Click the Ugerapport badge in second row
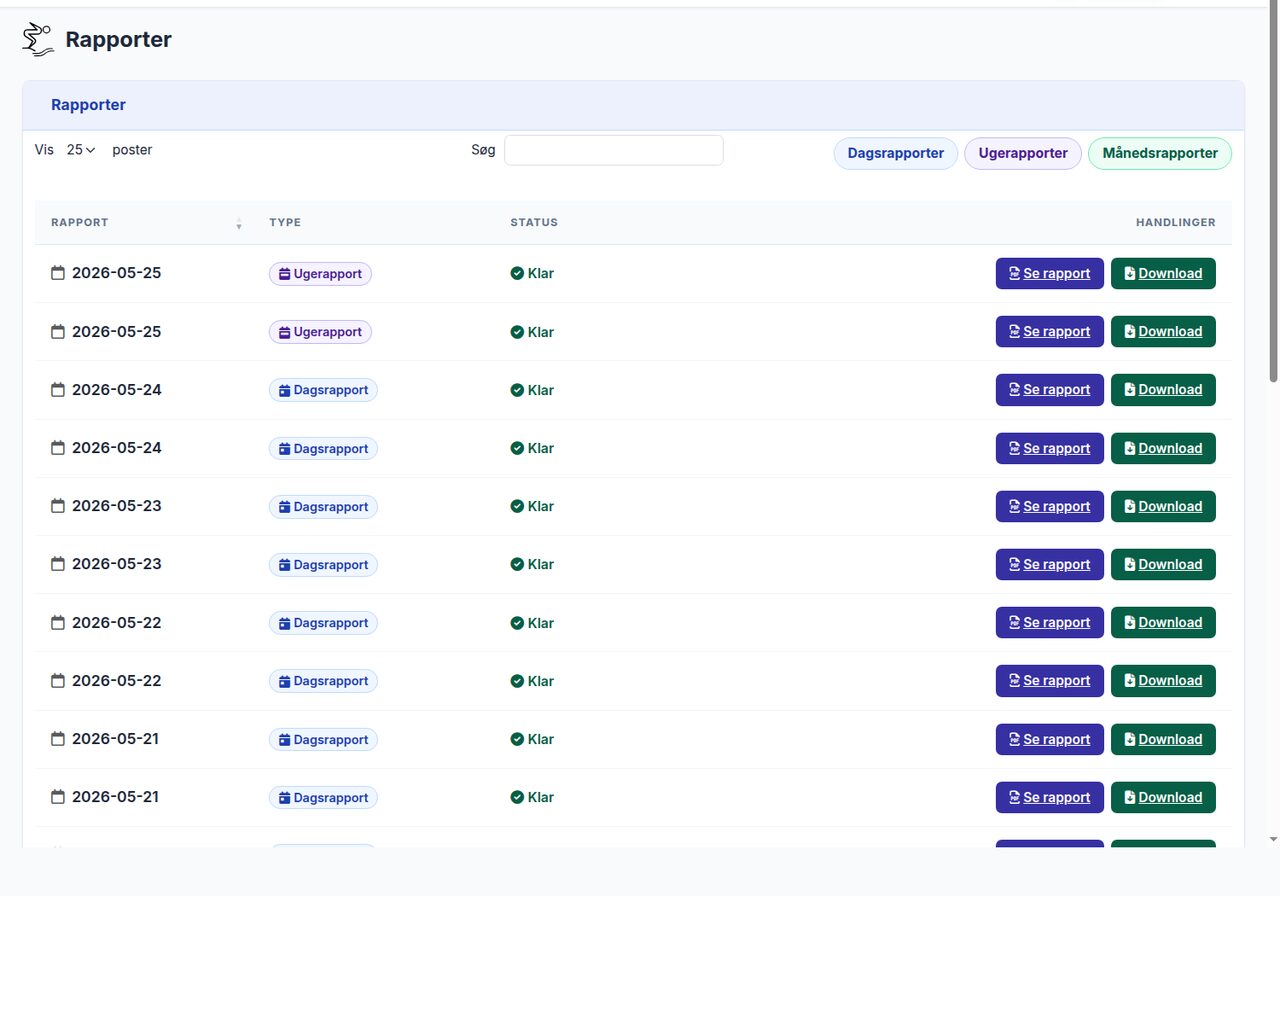The image size is (1280, 1024). click(320, 332)
